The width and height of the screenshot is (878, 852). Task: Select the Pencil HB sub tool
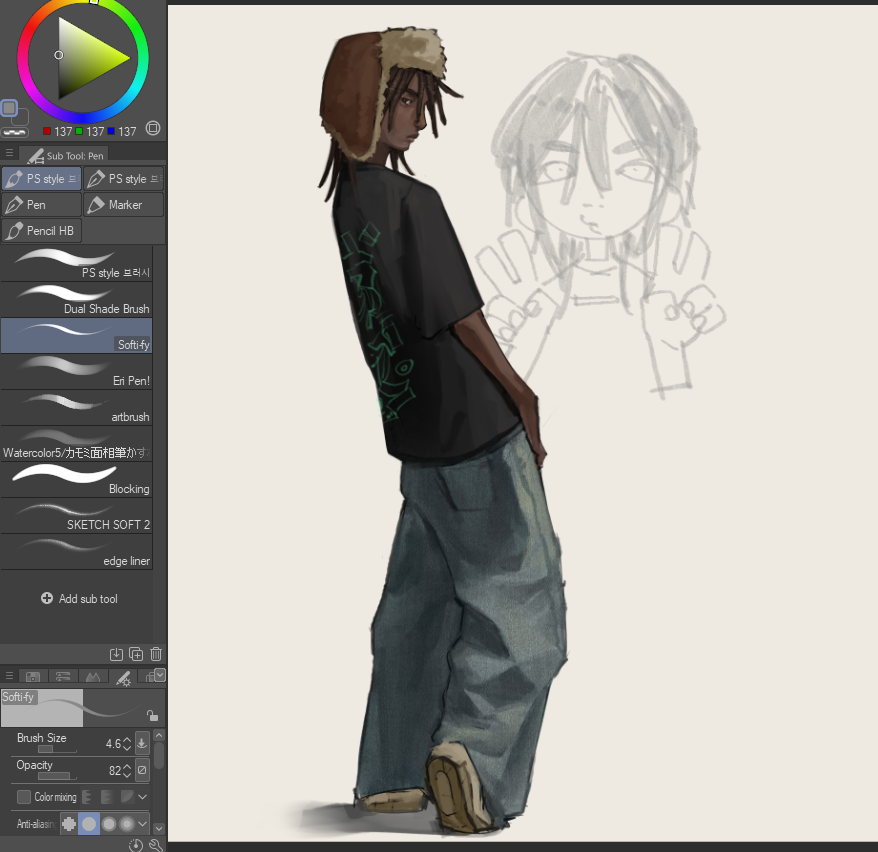click(x=42, y=230)
